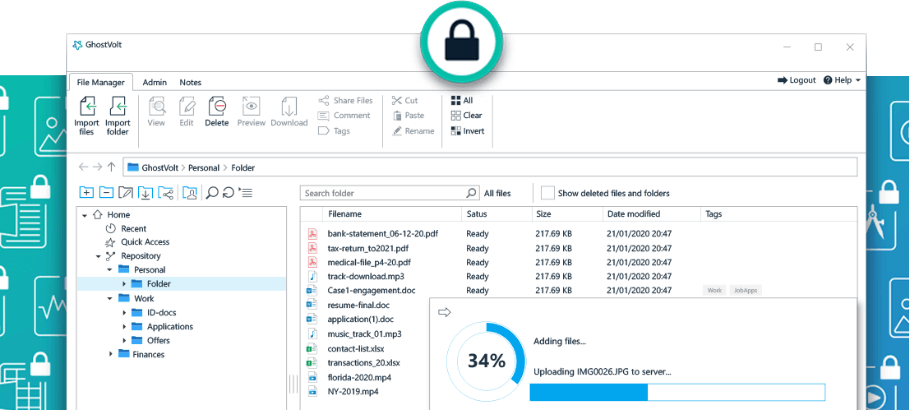Image resolution: width=909 pixels, height=410 pixels.
Task: Collapse the Repository tree node
Action: [x=98, y=256]
